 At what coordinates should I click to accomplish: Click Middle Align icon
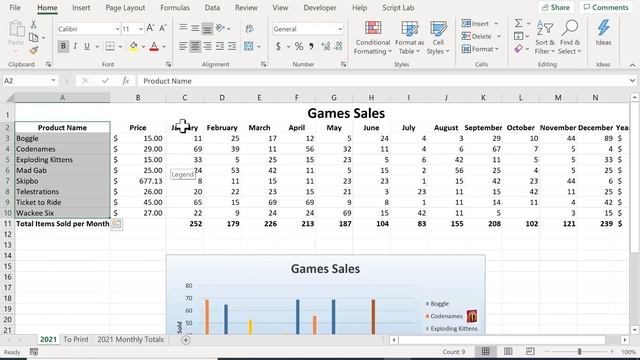coord(195,28)
